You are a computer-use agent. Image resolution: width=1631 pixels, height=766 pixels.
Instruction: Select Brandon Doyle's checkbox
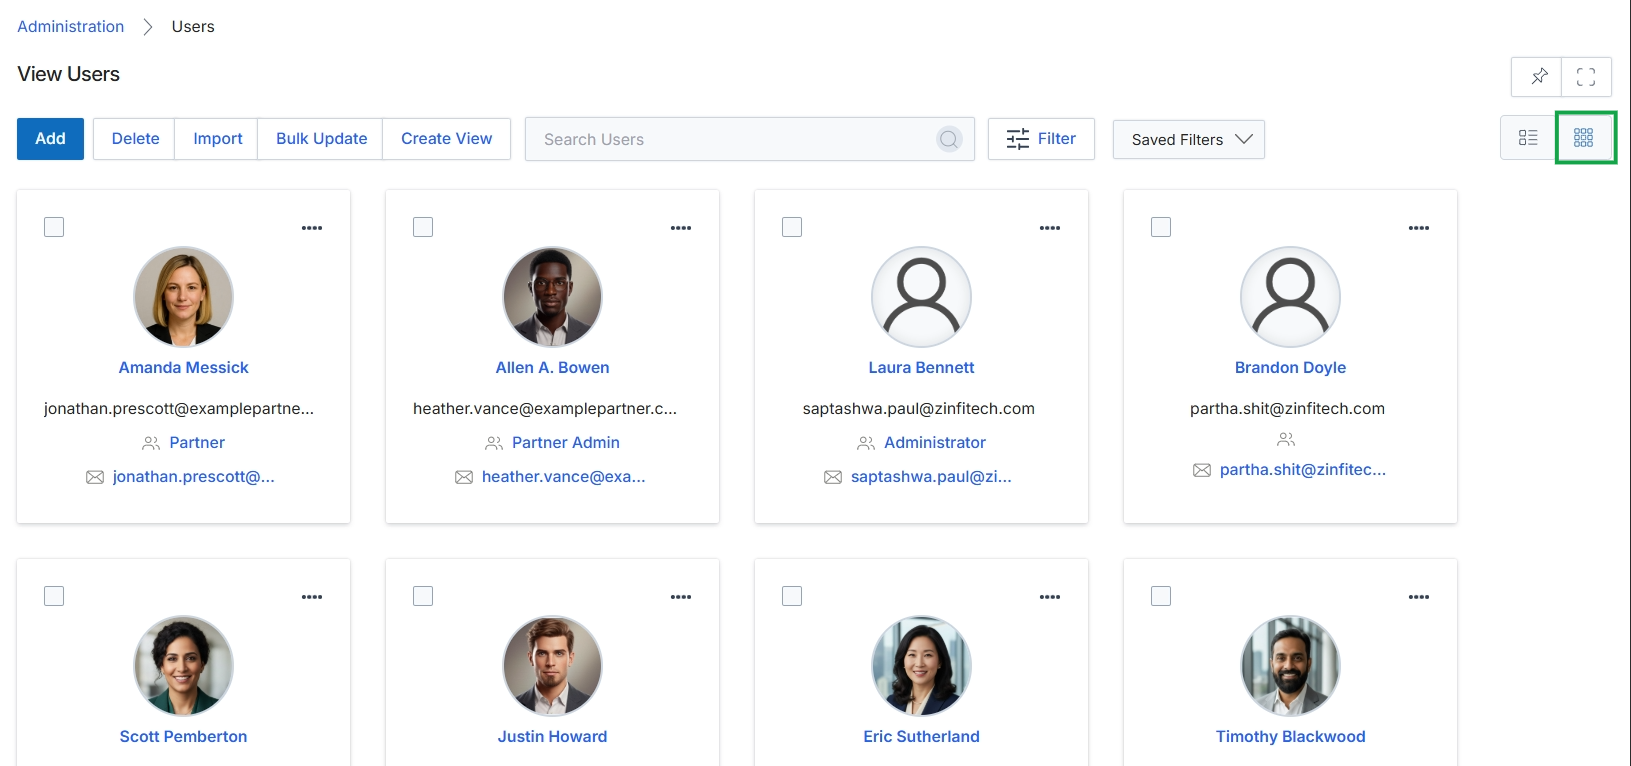click(1161, 227)
